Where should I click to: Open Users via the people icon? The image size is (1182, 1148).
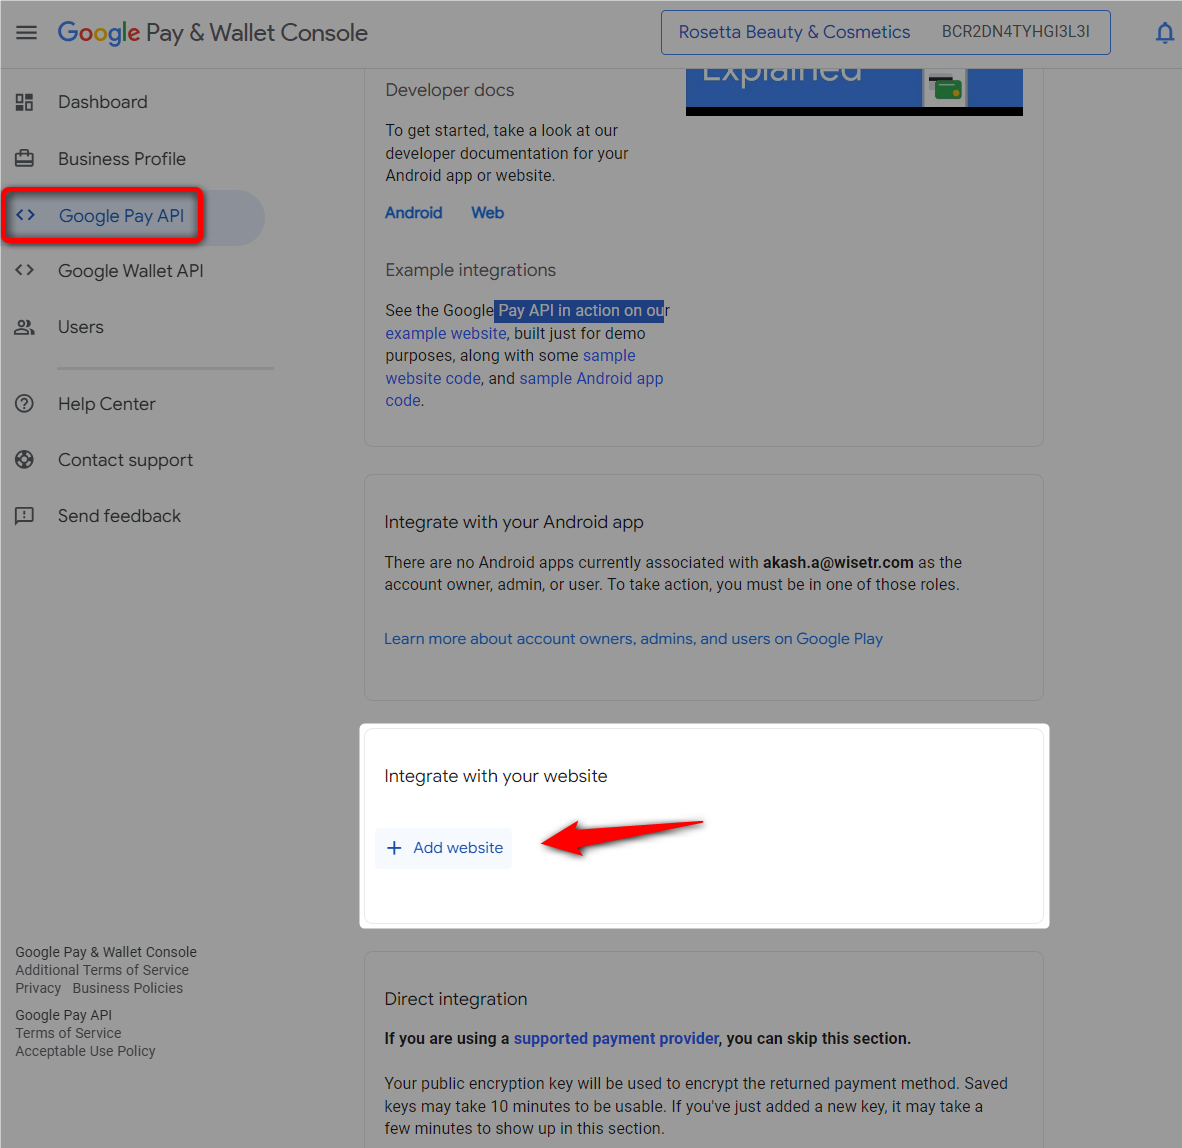(x=24, y=326)
